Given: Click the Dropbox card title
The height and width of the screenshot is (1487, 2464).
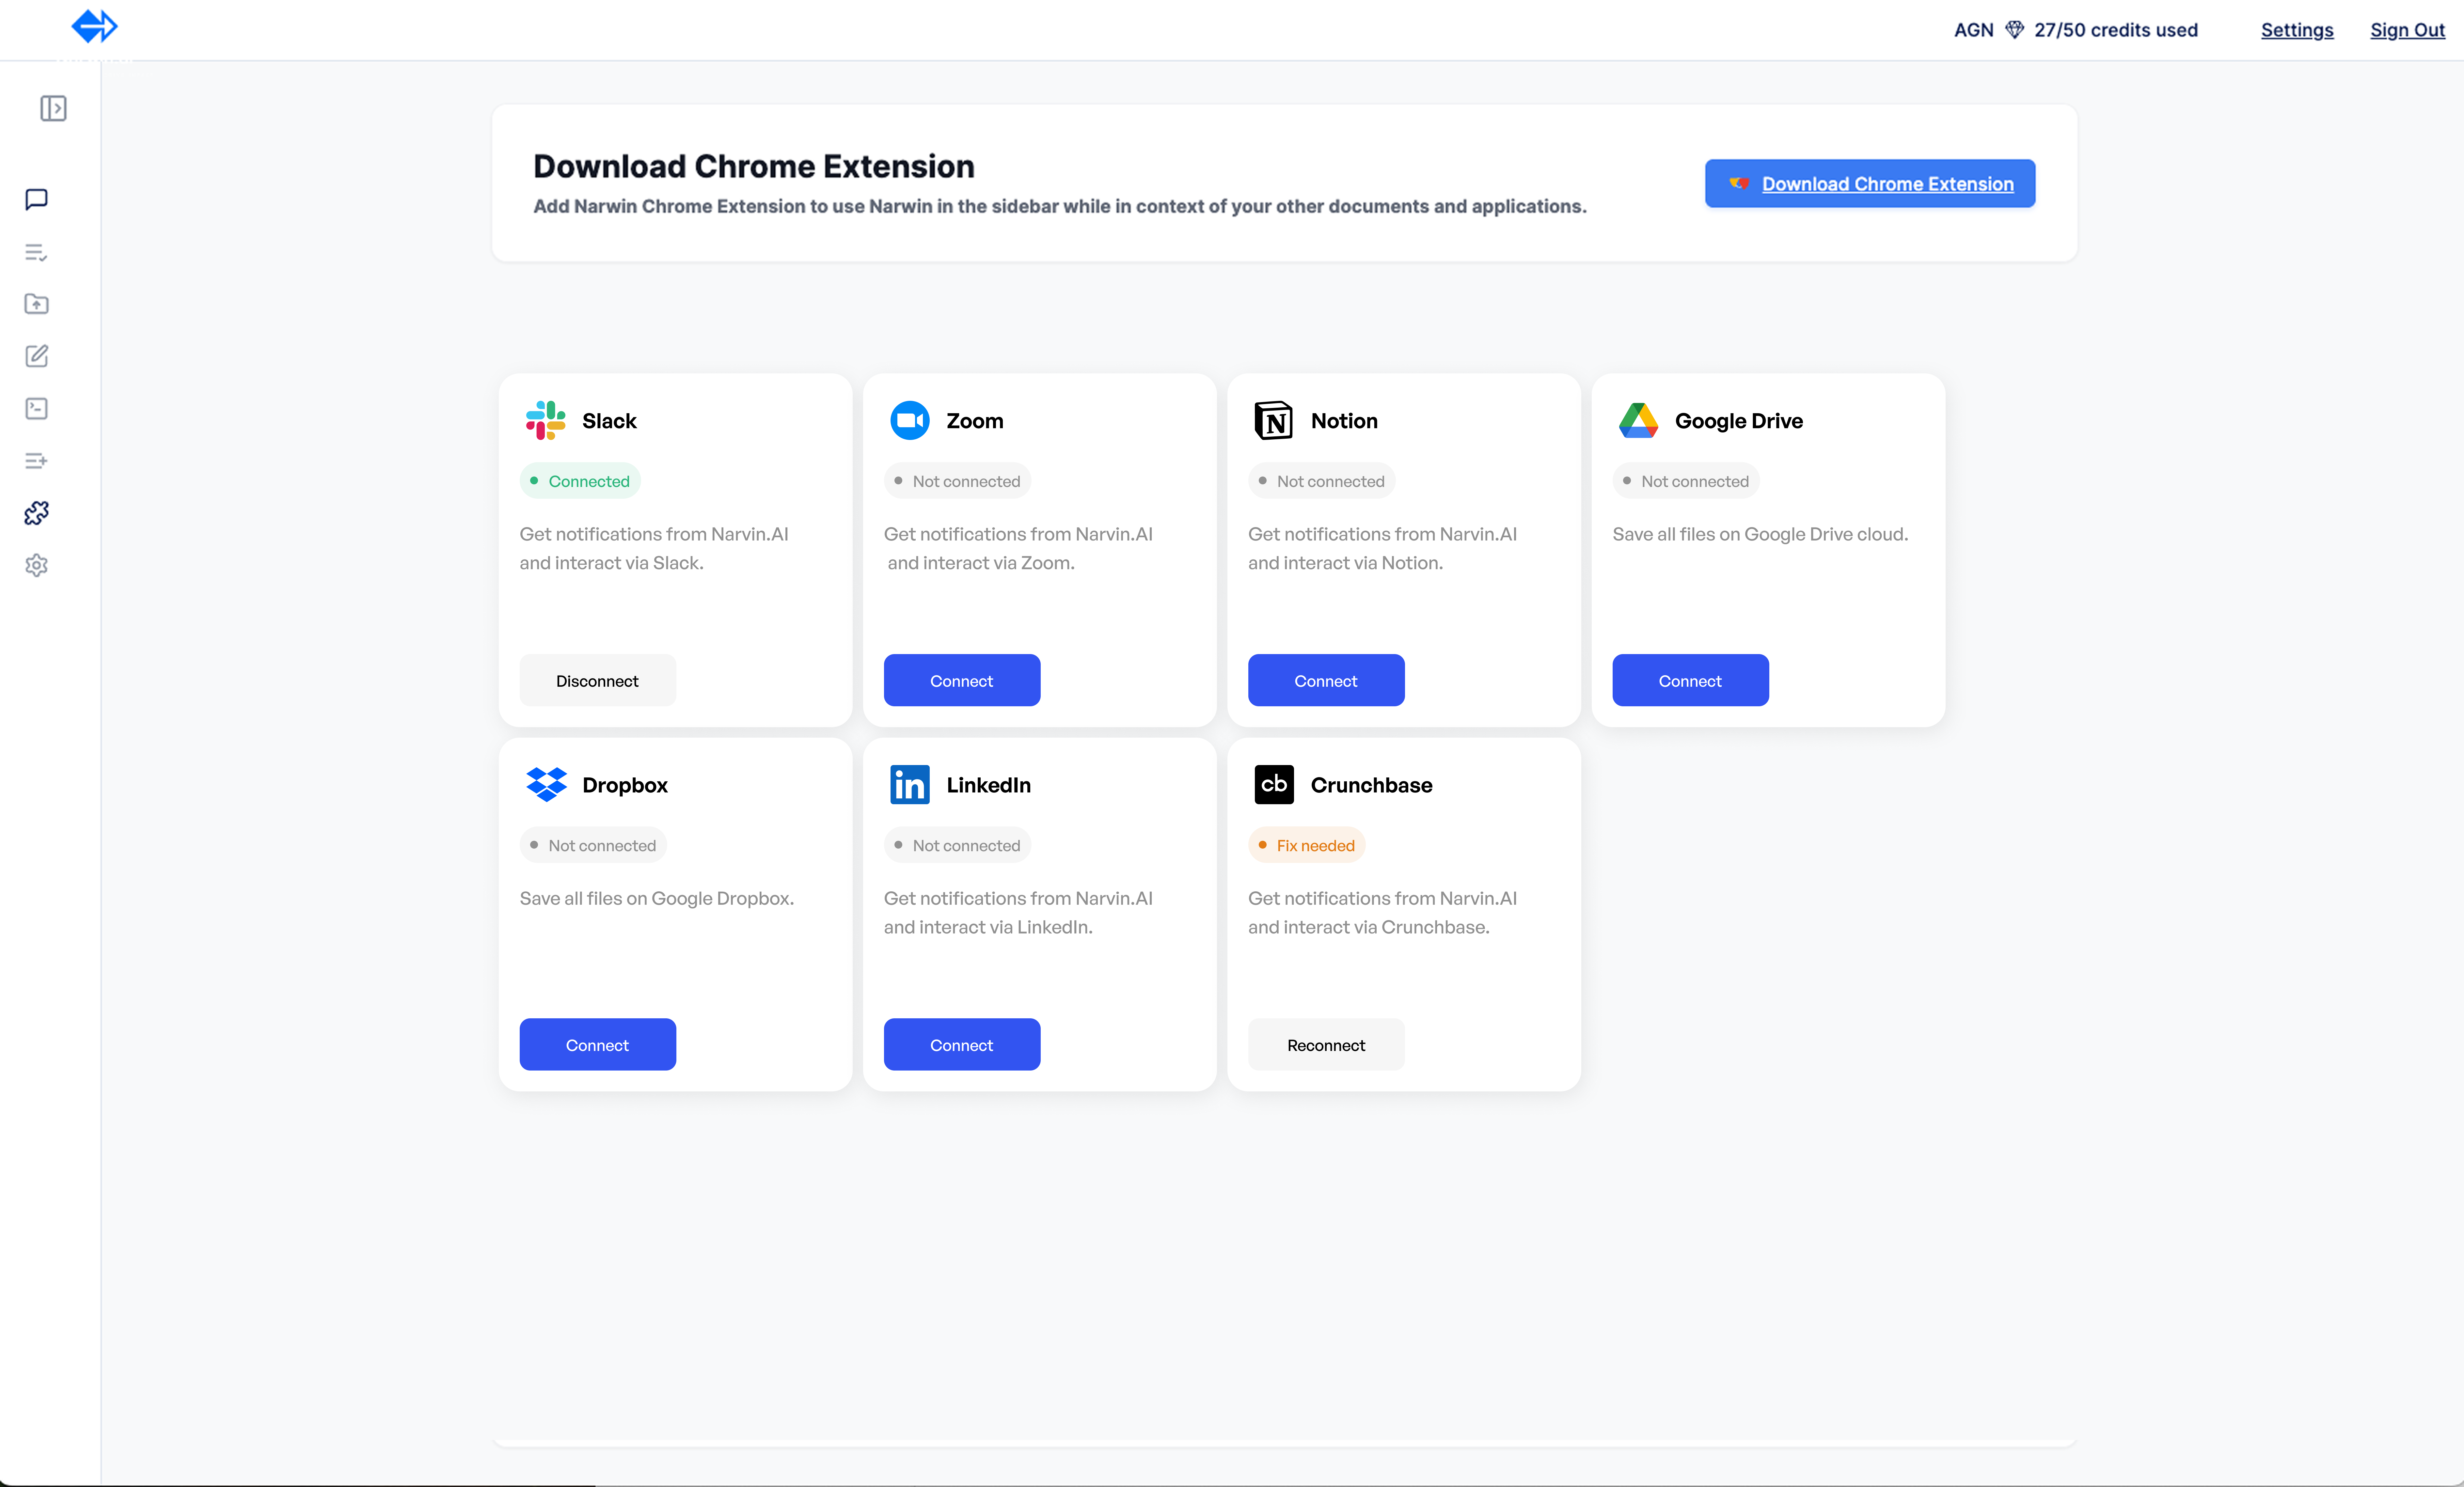Looking at the screenshot, I should pos(625,785).
